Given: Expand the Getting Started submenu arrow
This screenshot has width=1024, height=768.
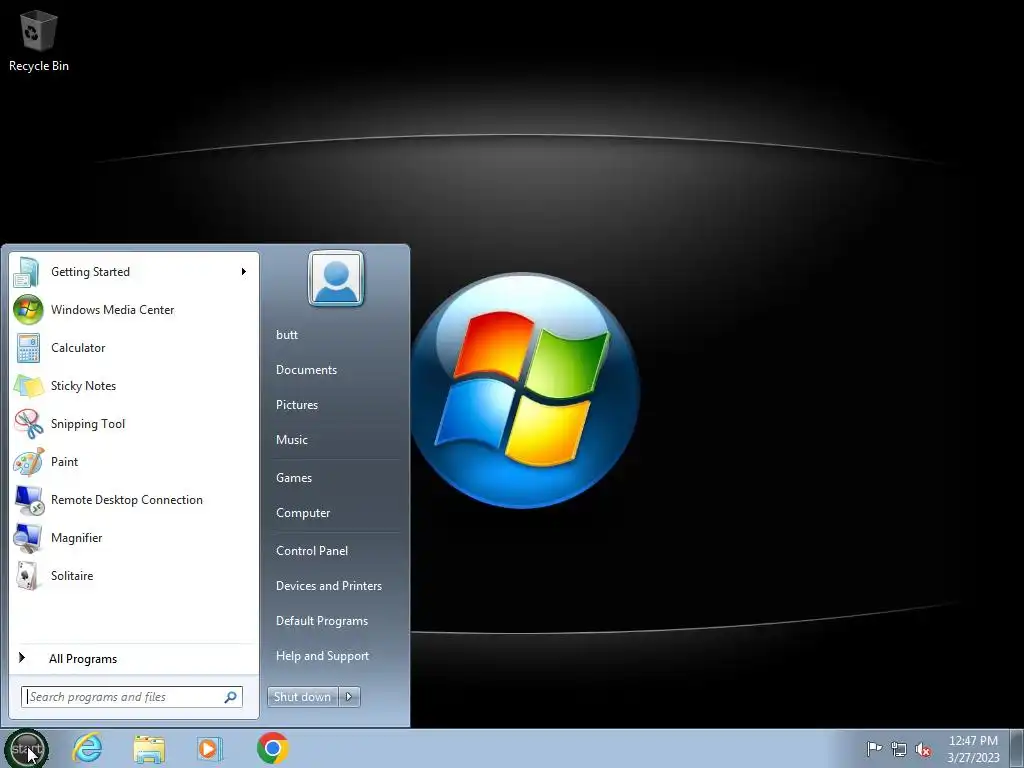Looking at the screenshot, I should pos(244,272).
